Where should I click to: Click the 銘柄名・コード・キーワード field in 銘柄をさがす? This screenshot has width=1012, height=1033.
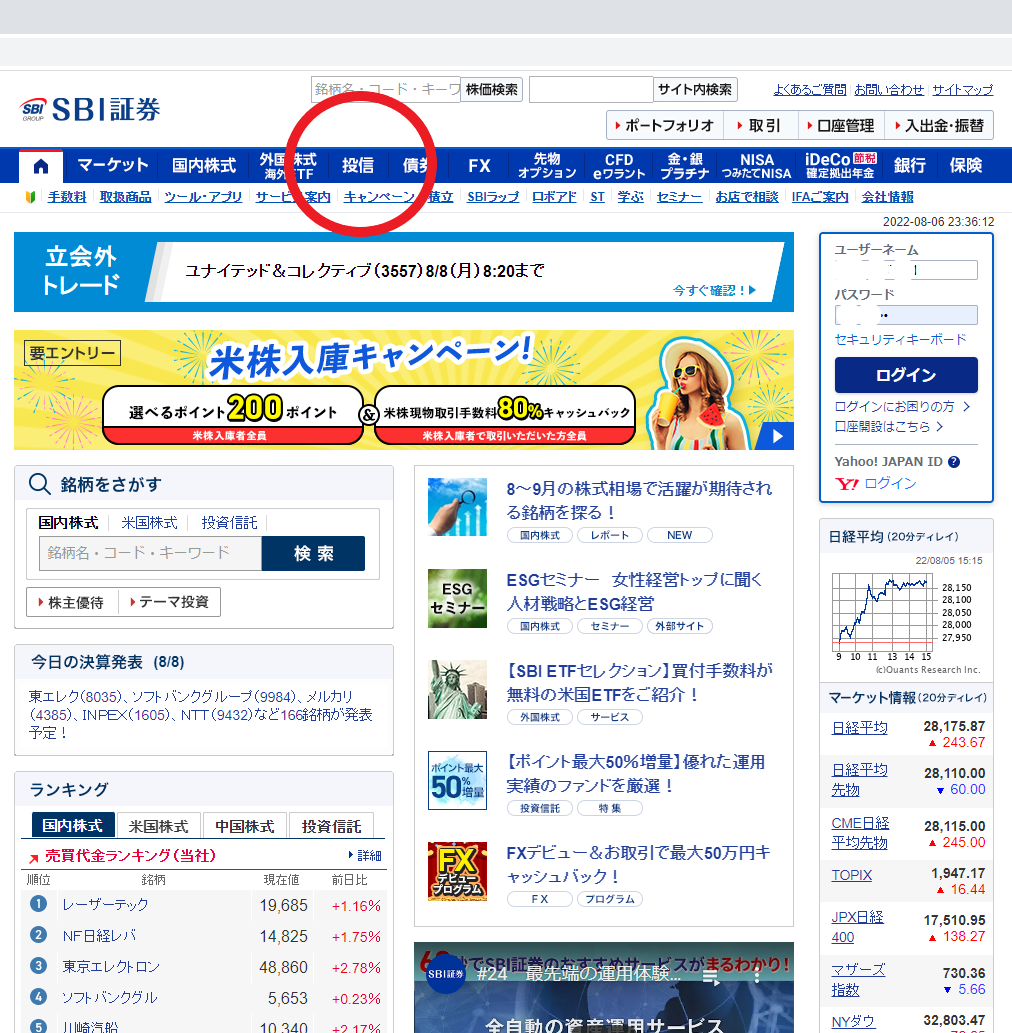click(x=151, y=553)
